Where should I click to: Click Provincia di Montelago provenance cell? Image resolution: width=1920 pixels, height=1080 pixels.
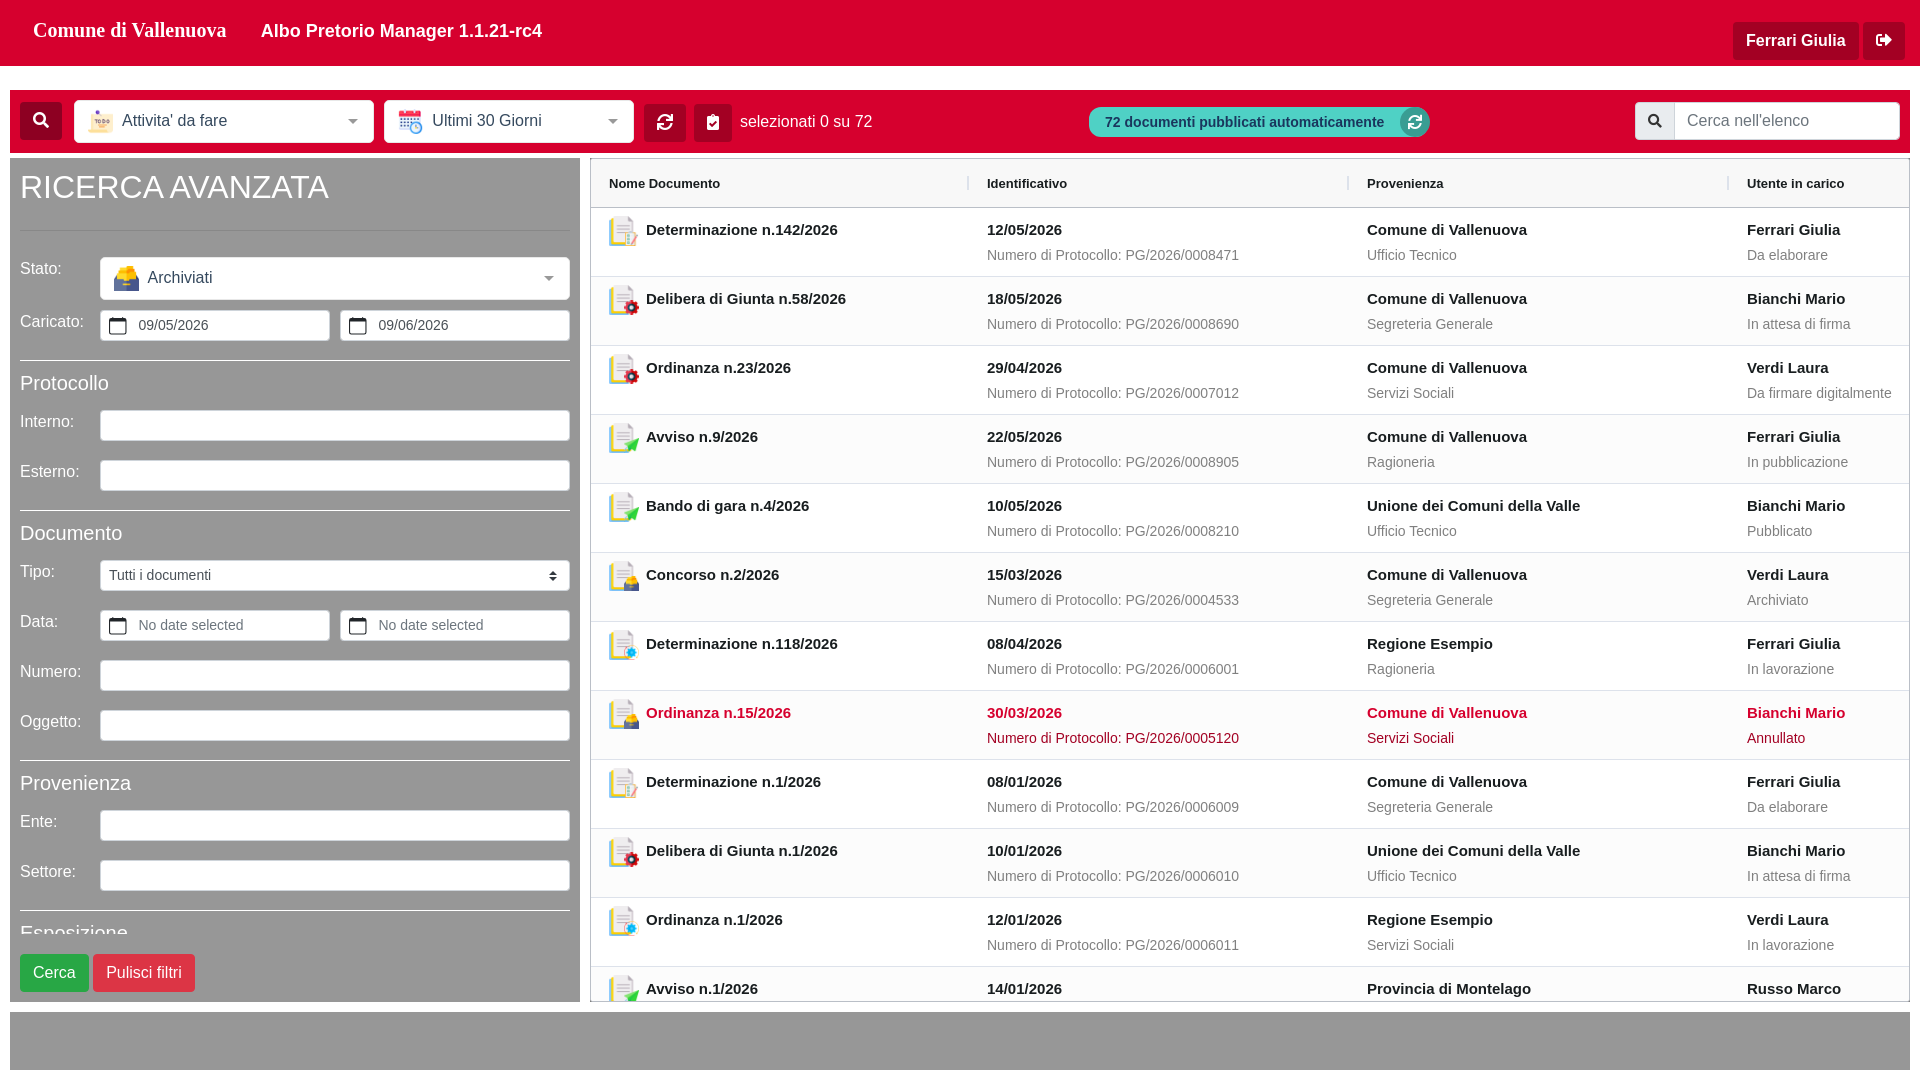click(x=1449, y=989)
